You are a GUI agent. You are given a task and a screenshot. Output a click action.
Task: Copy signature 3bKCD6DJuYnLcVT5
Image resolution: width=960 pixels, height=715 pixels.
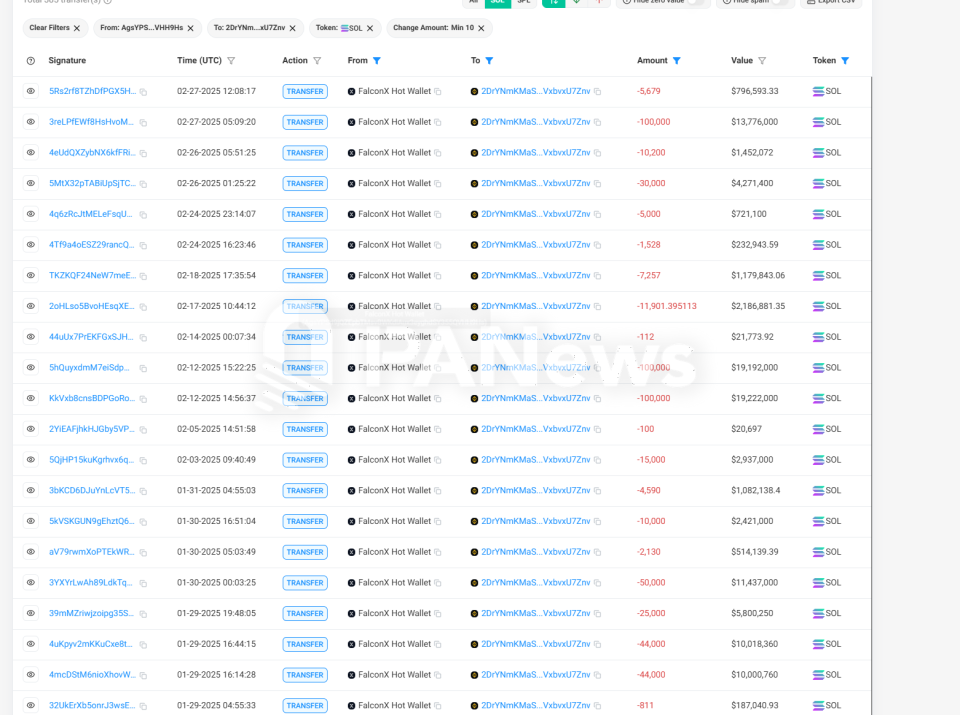[143, 491]
